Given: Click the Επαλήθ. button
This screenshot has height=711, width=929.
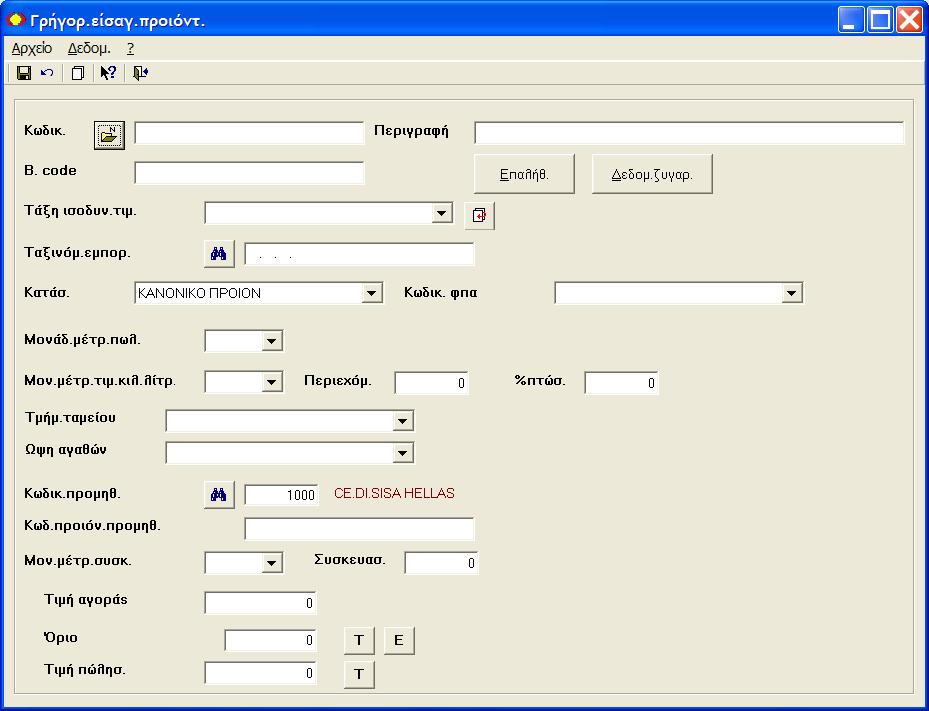Looking at the screenshot, I should coord(524,174).
